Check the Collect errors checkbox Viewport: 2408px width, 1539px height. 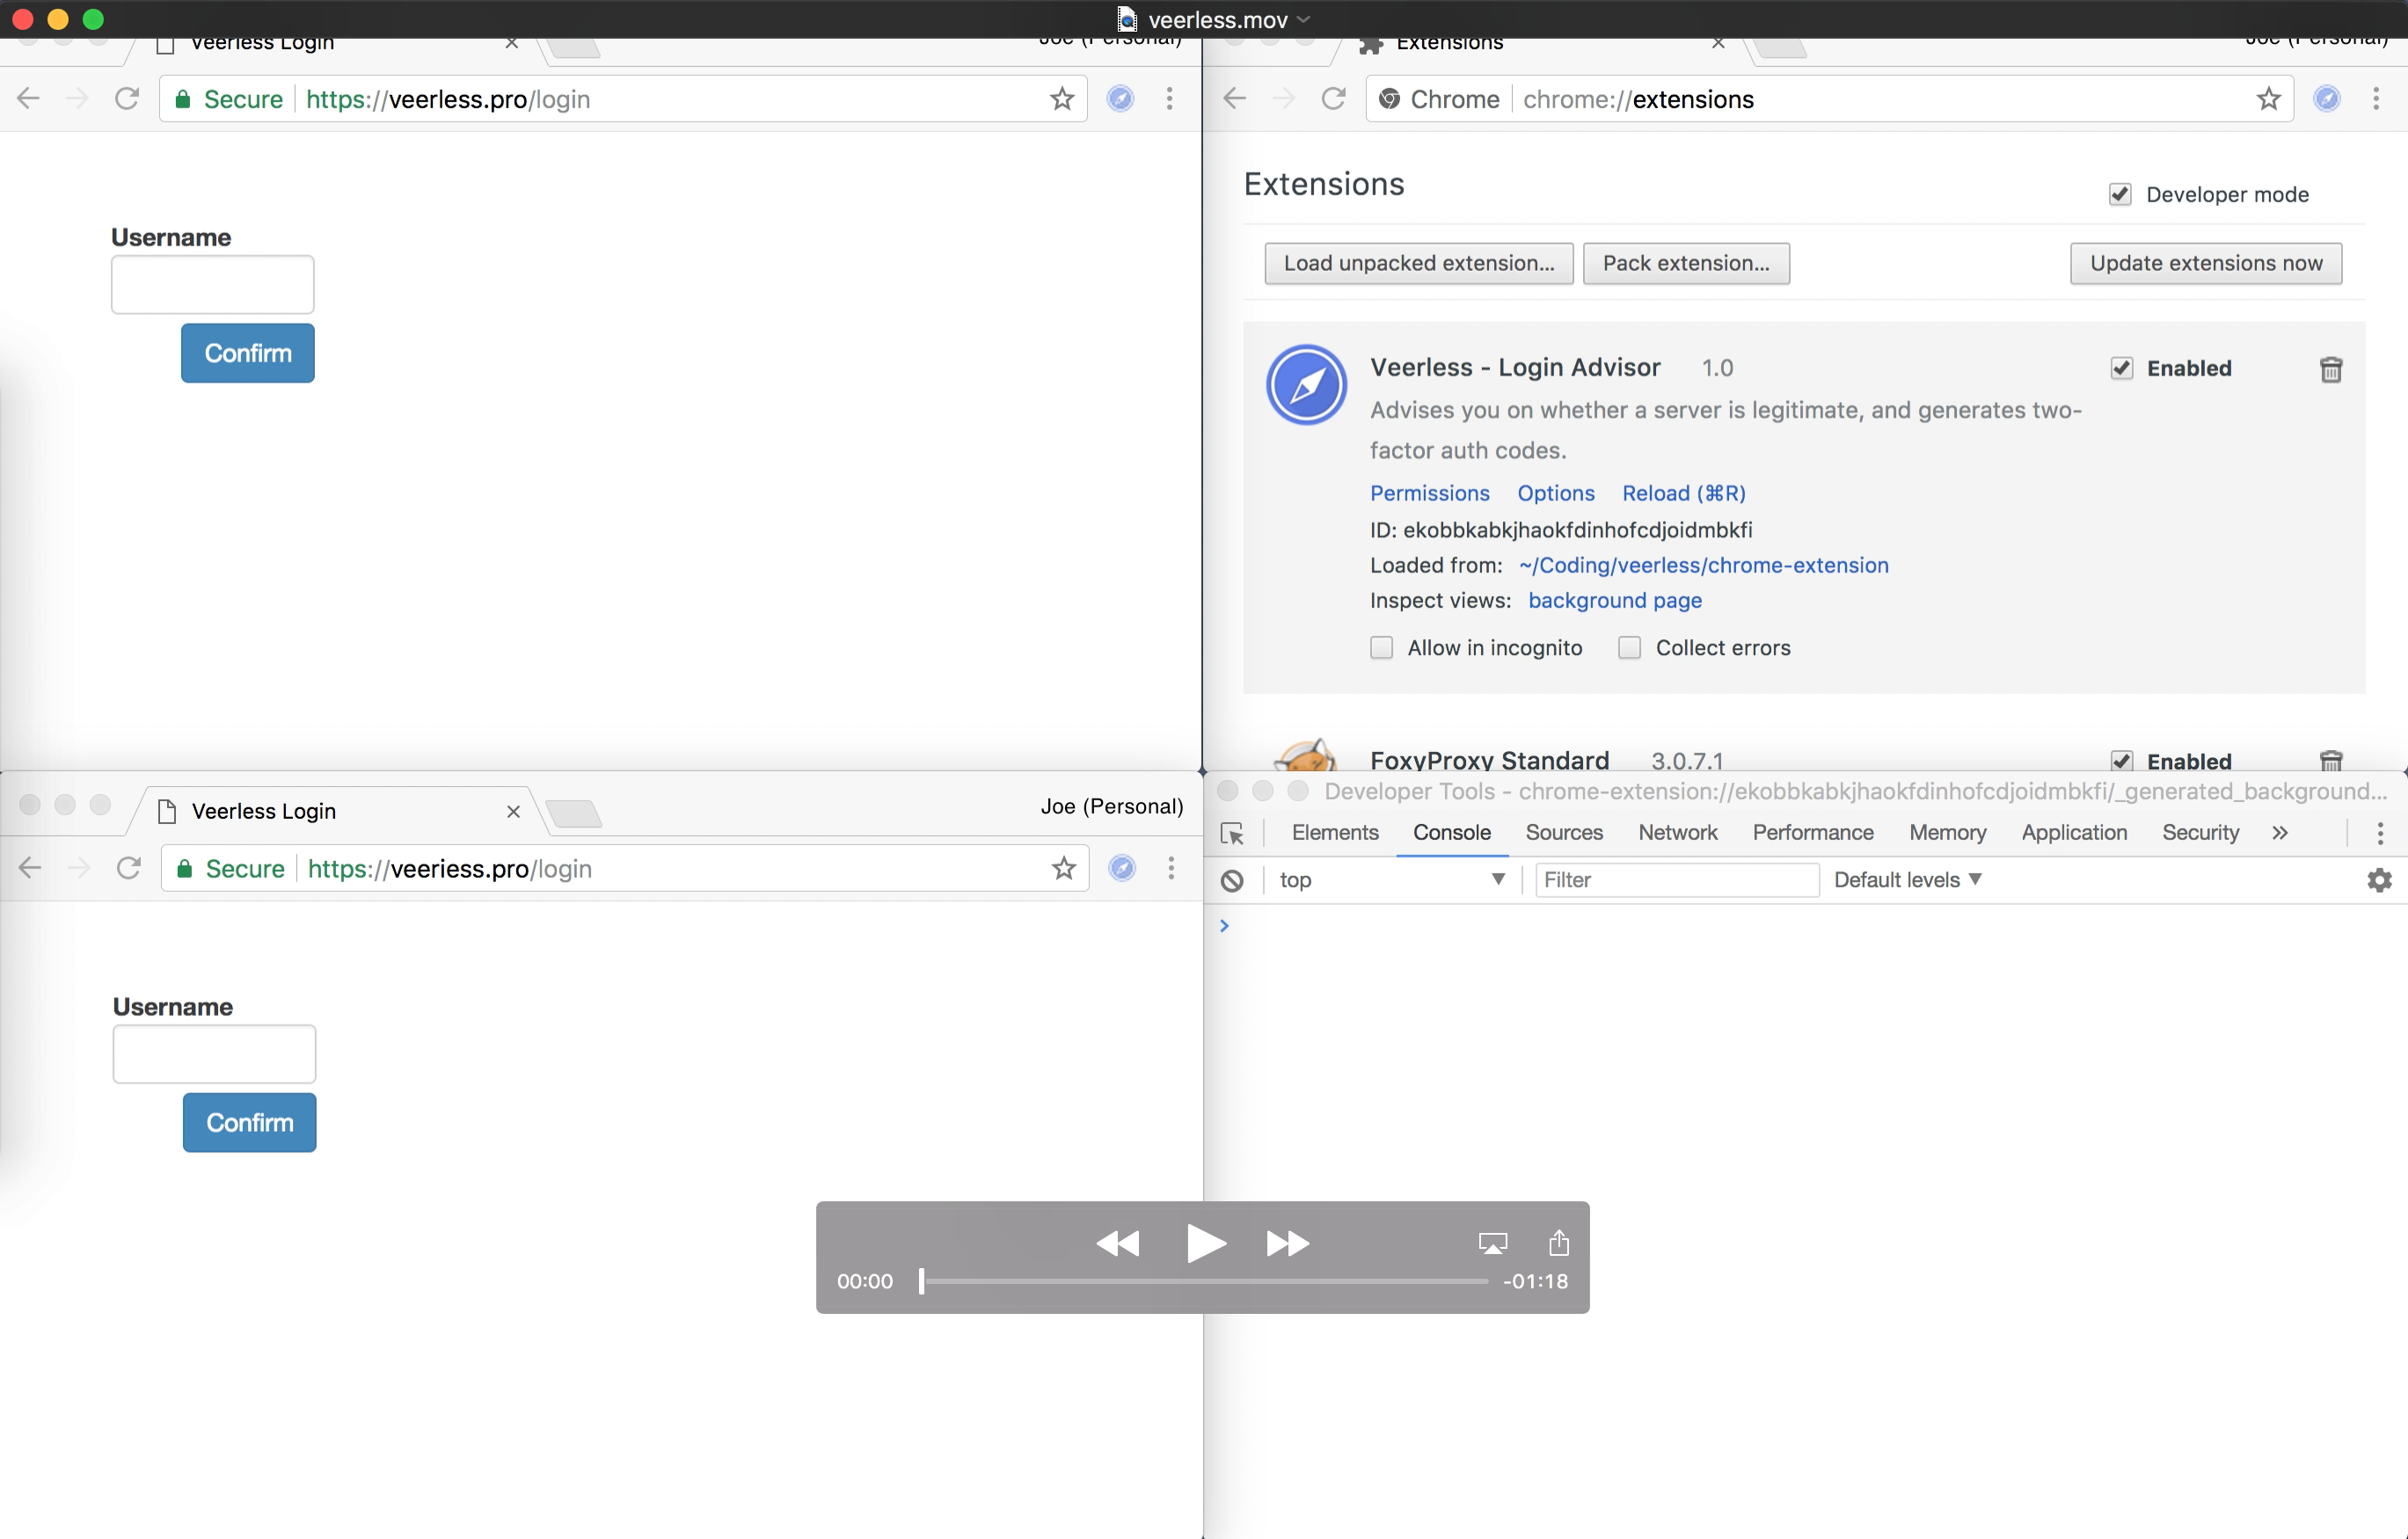point(1629,648)
